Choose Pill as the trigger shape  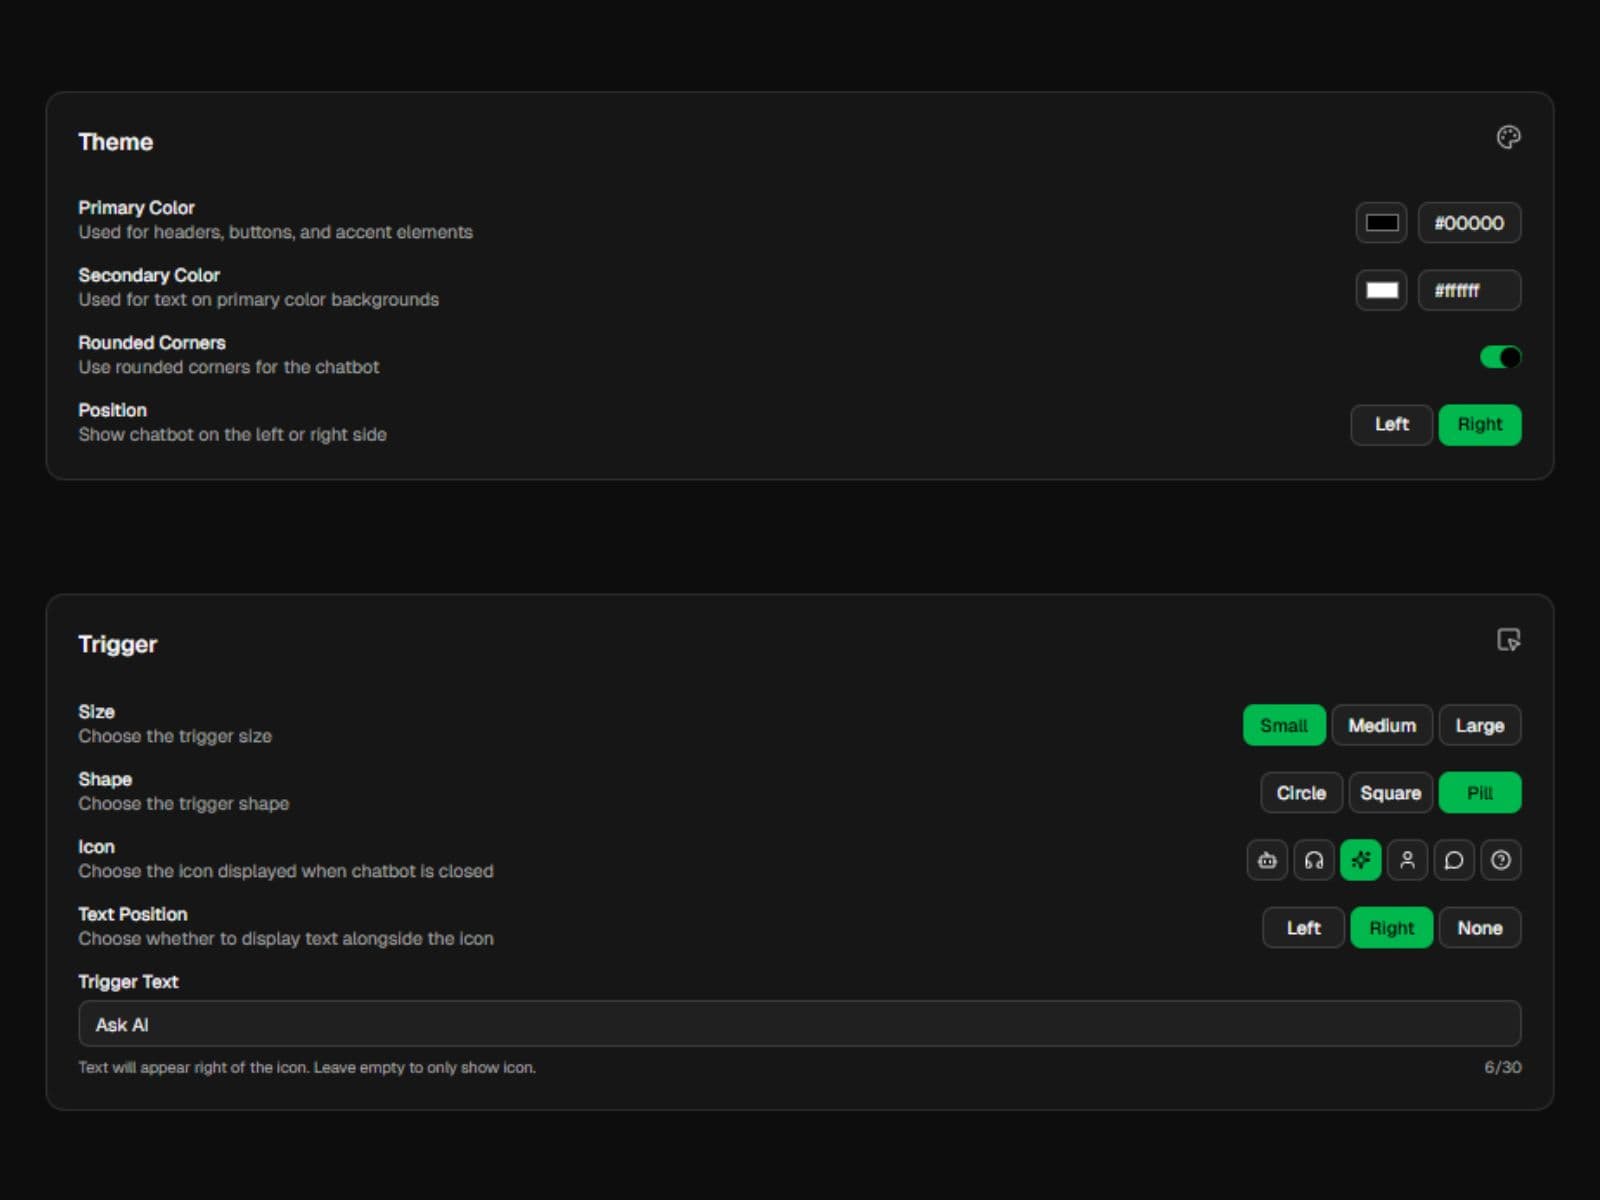pos(1480,792)
